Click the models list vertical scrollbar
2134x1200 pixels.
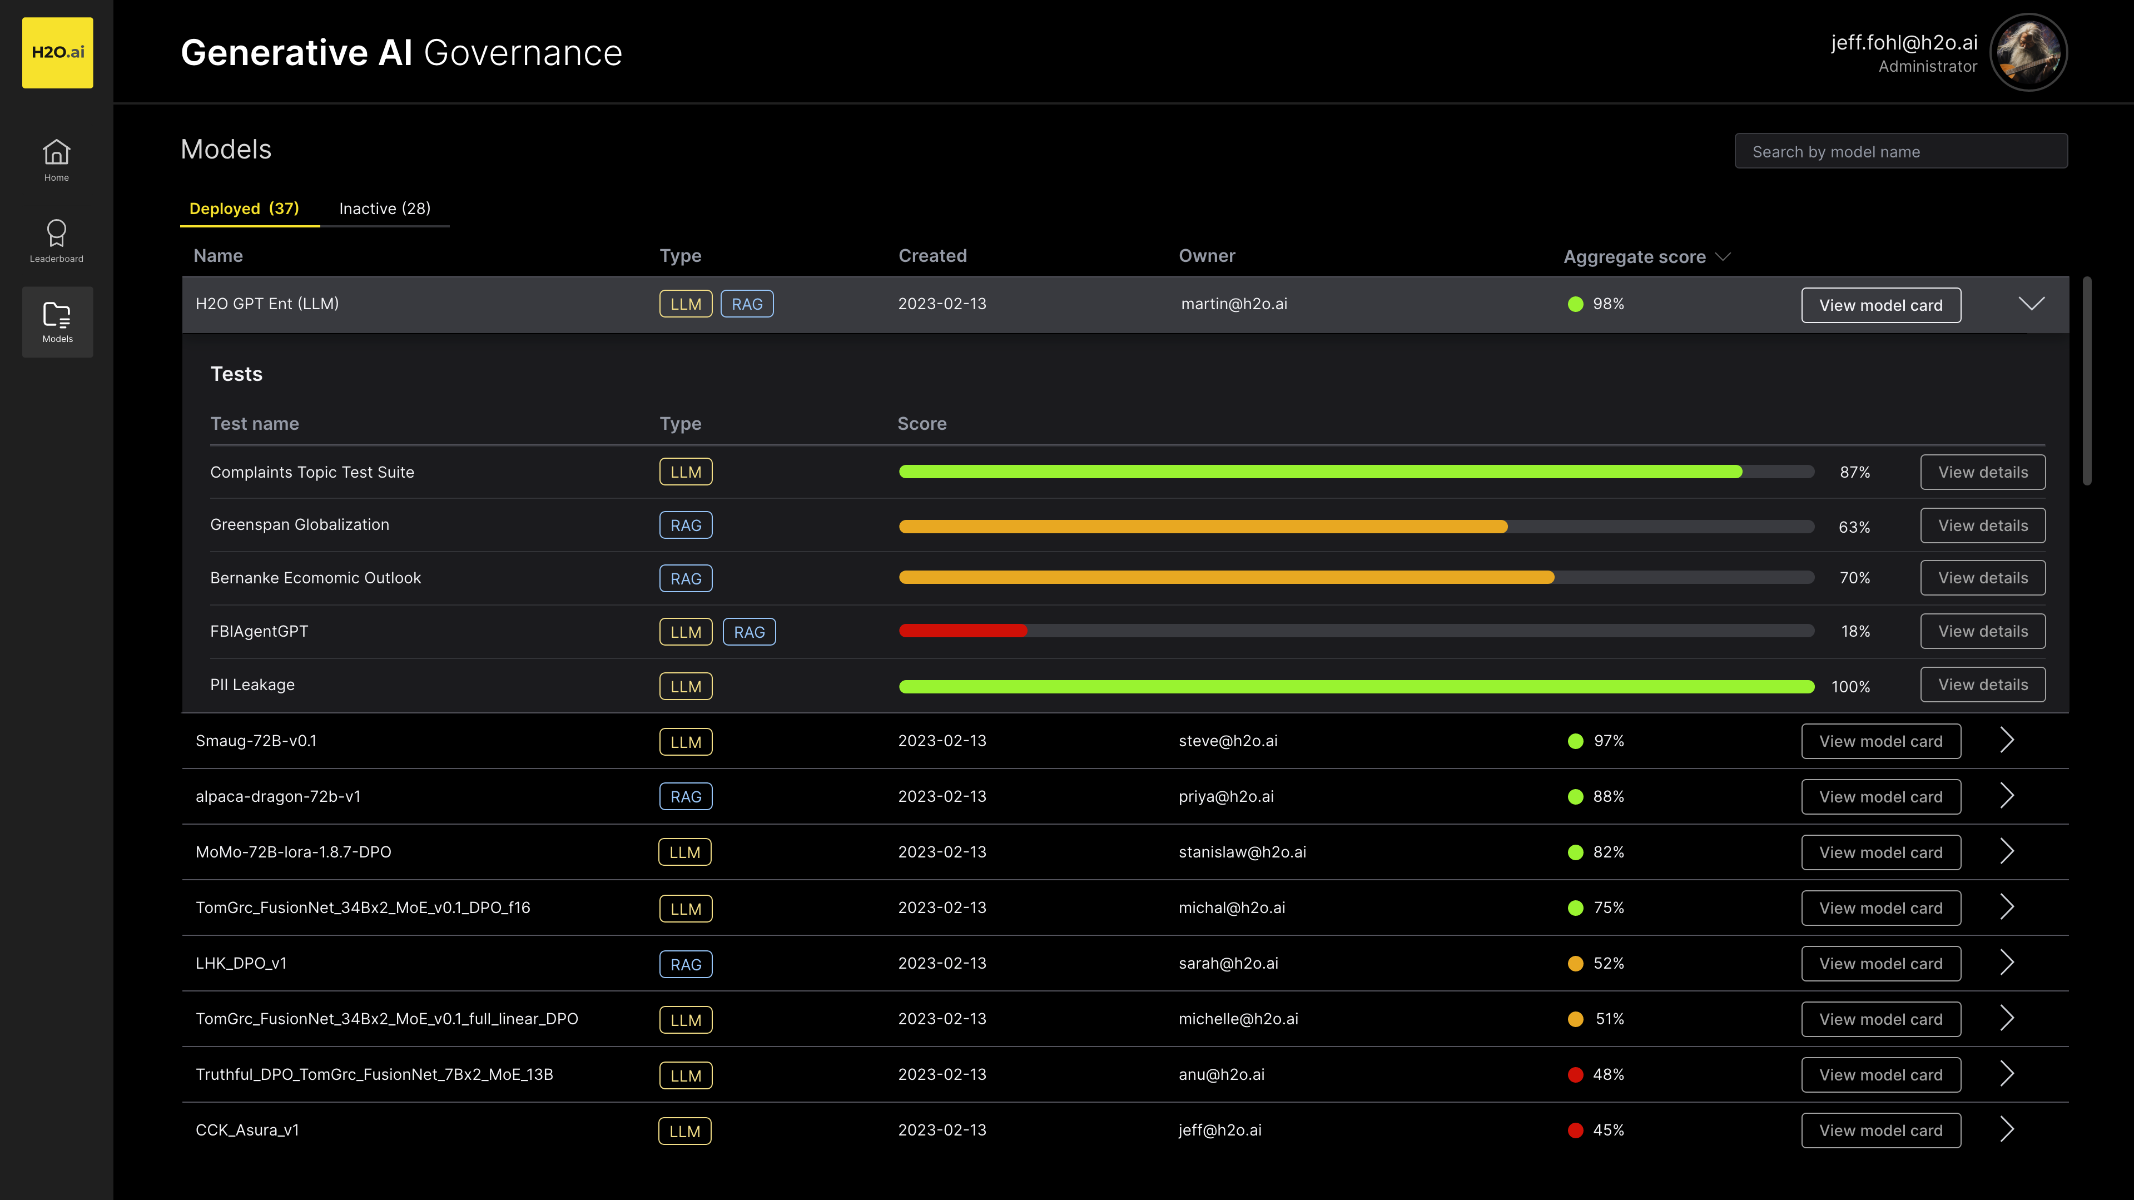click(x=2087, y=381)
